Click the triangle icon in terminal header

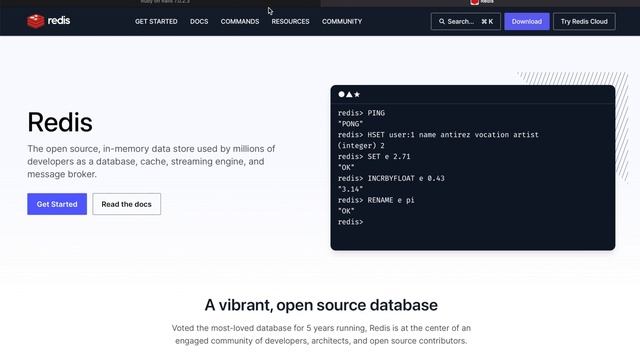349,94
